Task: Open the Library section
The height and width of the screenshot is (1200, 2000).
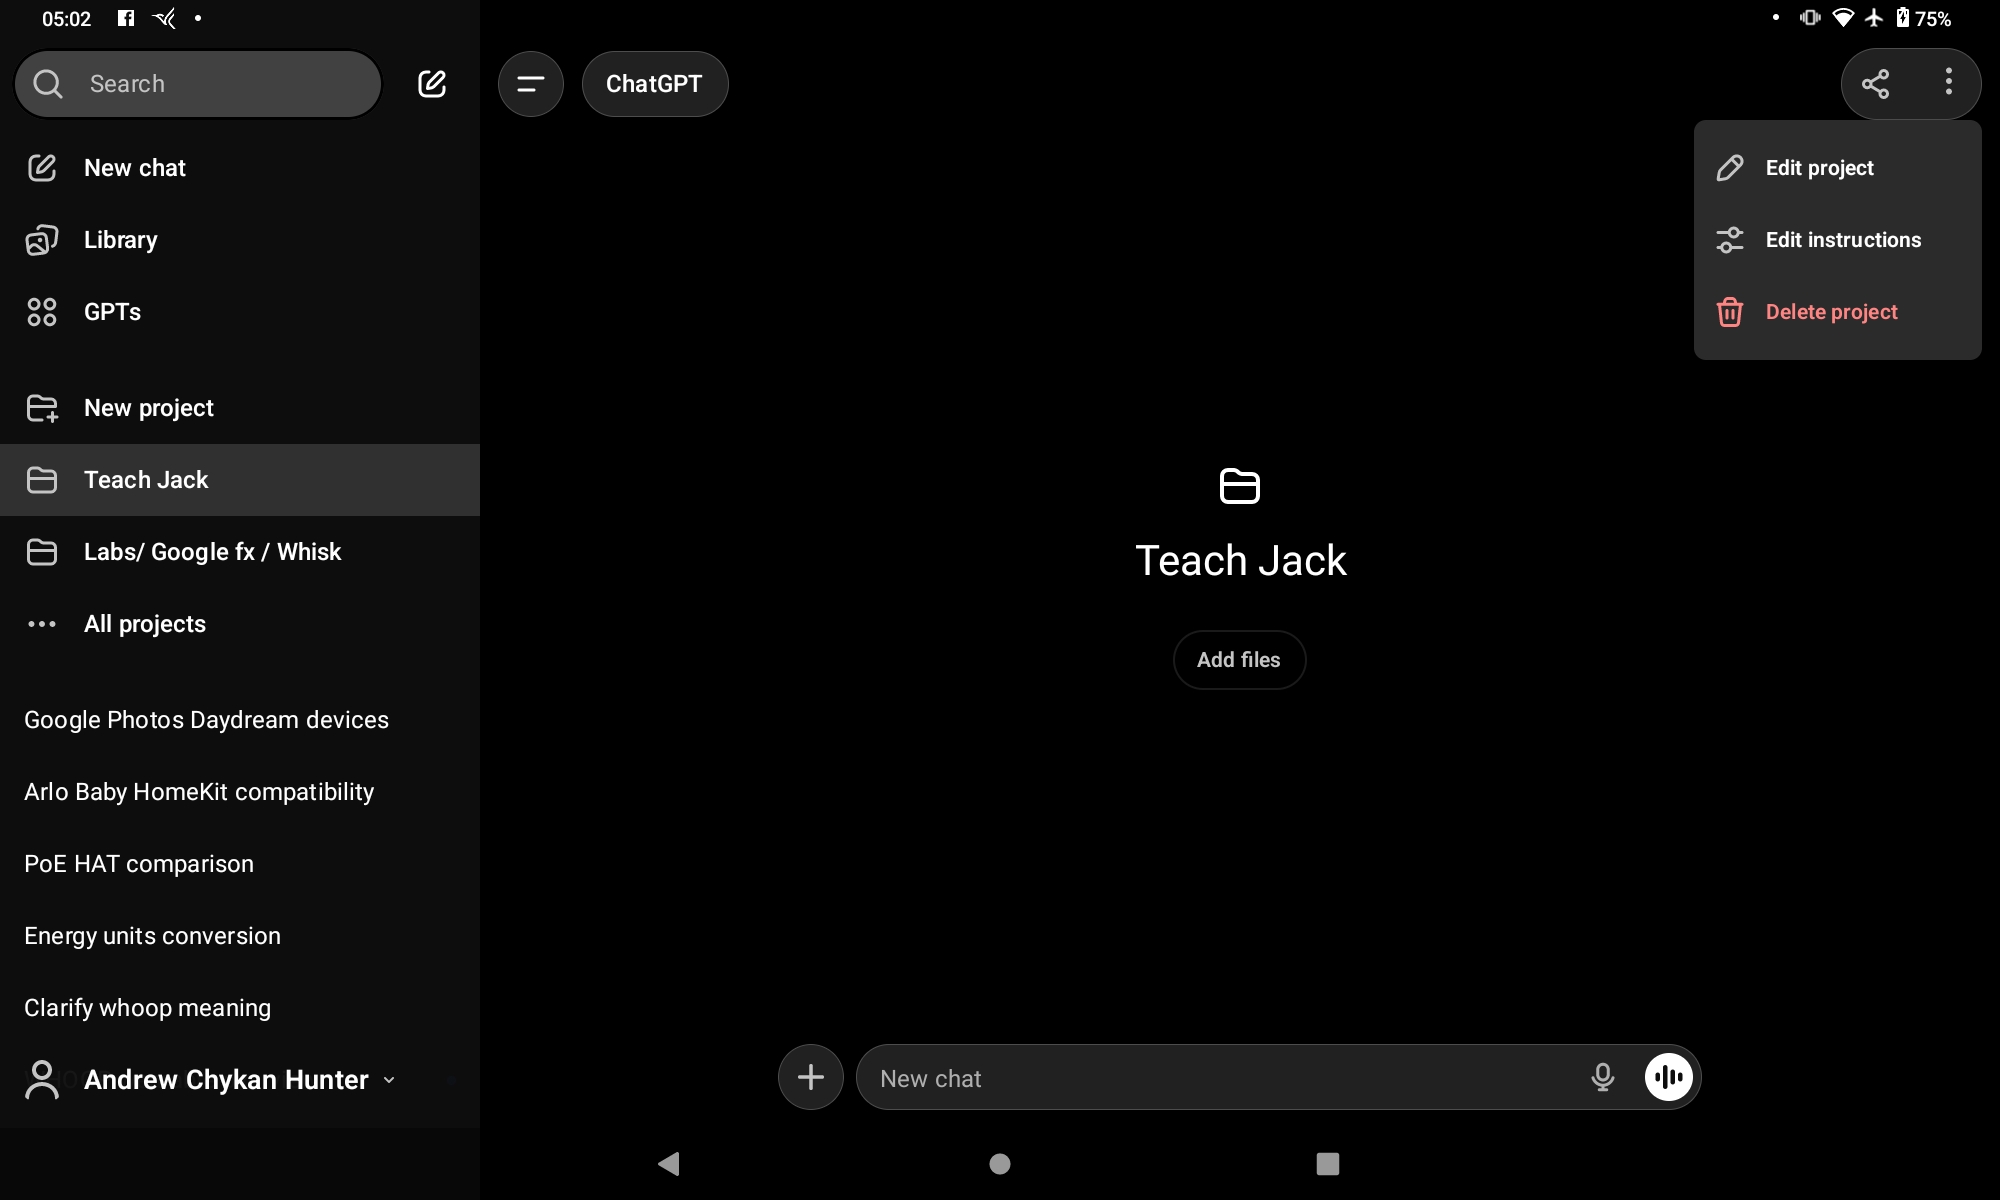Action: coord(120,240)
